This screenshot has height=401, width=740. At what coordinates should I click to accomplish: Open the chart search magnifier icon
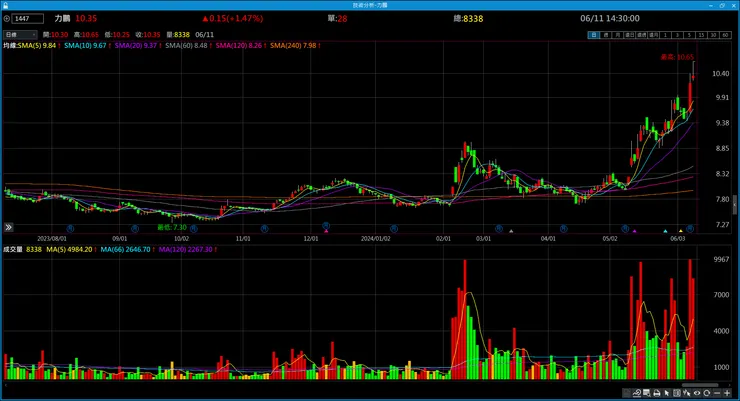(646, 393)
